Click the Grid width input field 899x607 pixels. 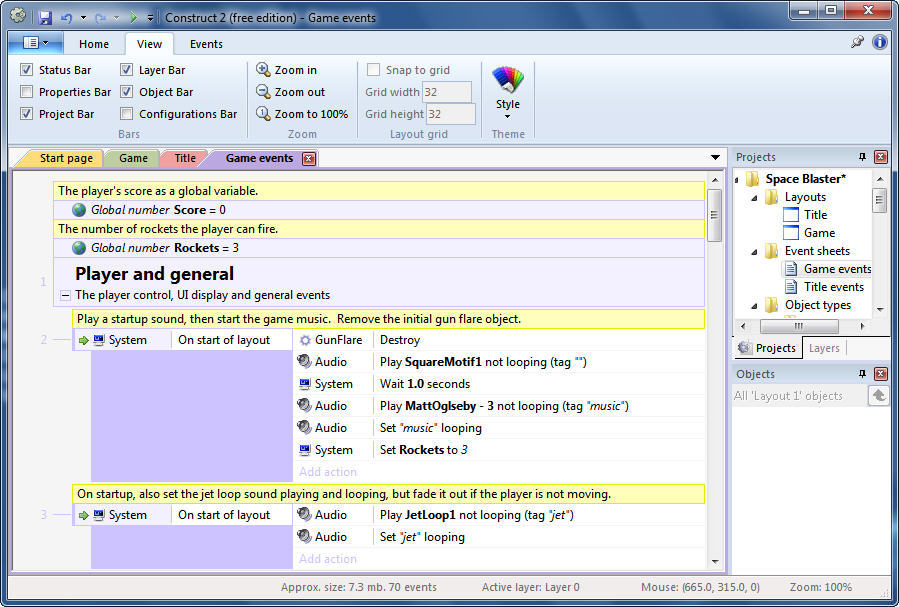(x=447, y=92)
